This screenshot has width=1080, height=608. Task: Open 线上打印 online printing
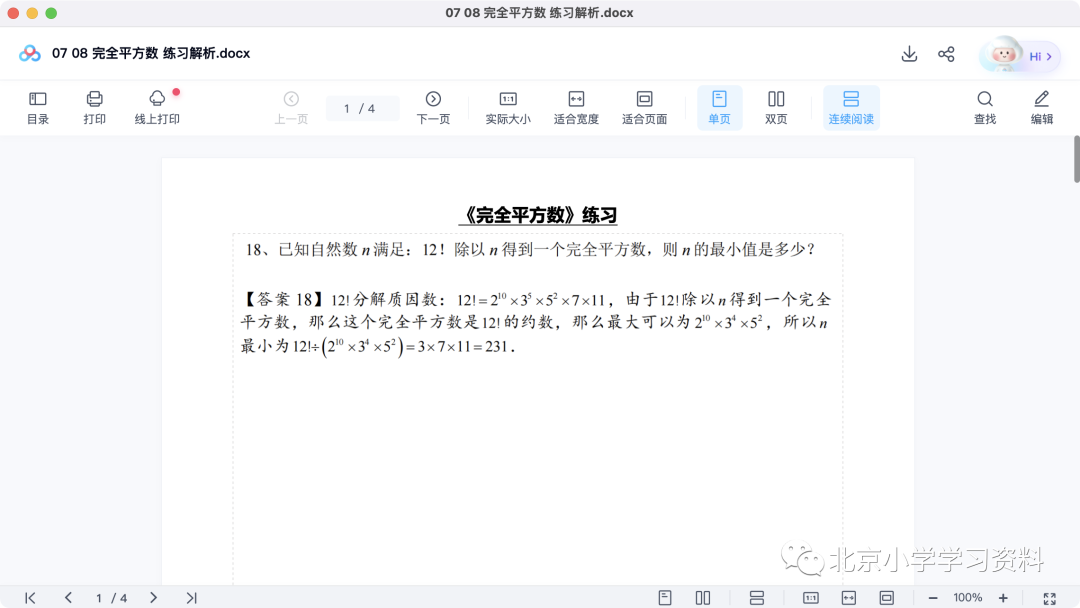point(157,107)
